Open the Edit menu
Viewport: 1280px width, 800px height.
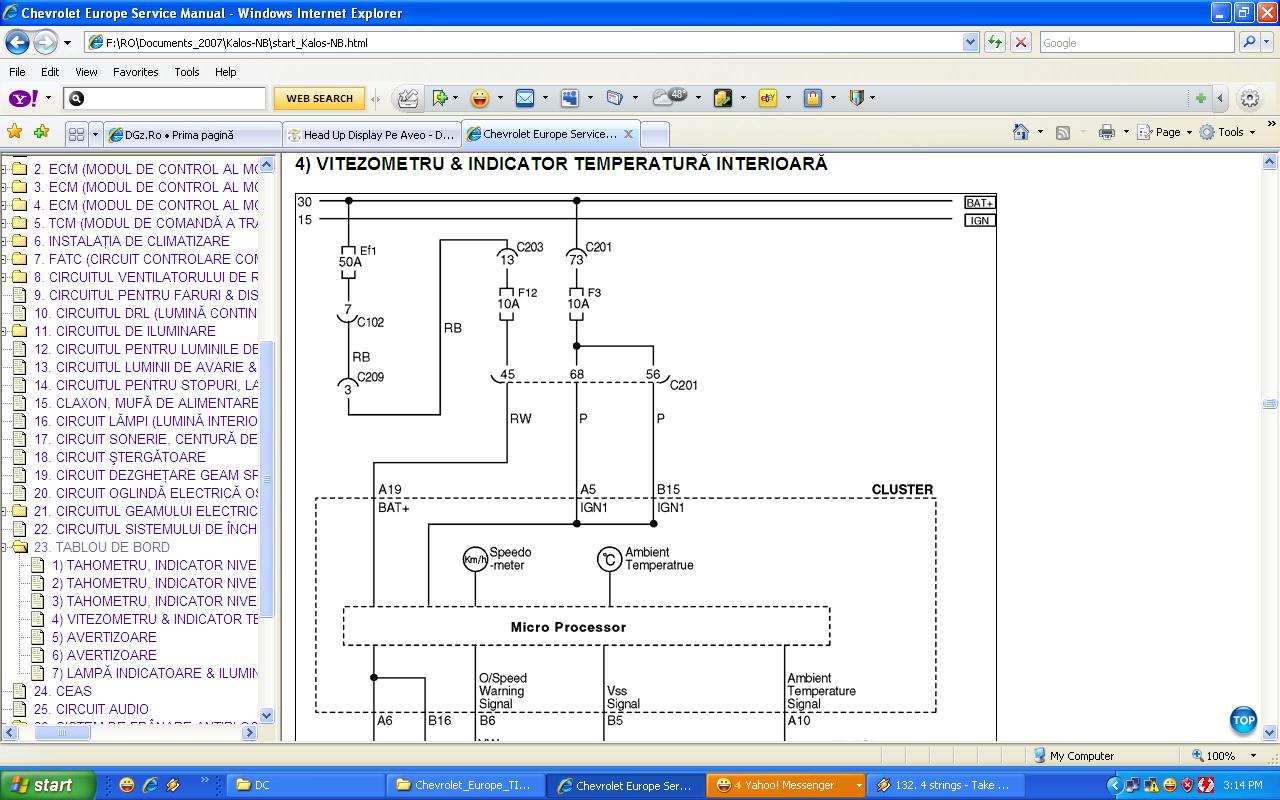[x=50, y=72]
